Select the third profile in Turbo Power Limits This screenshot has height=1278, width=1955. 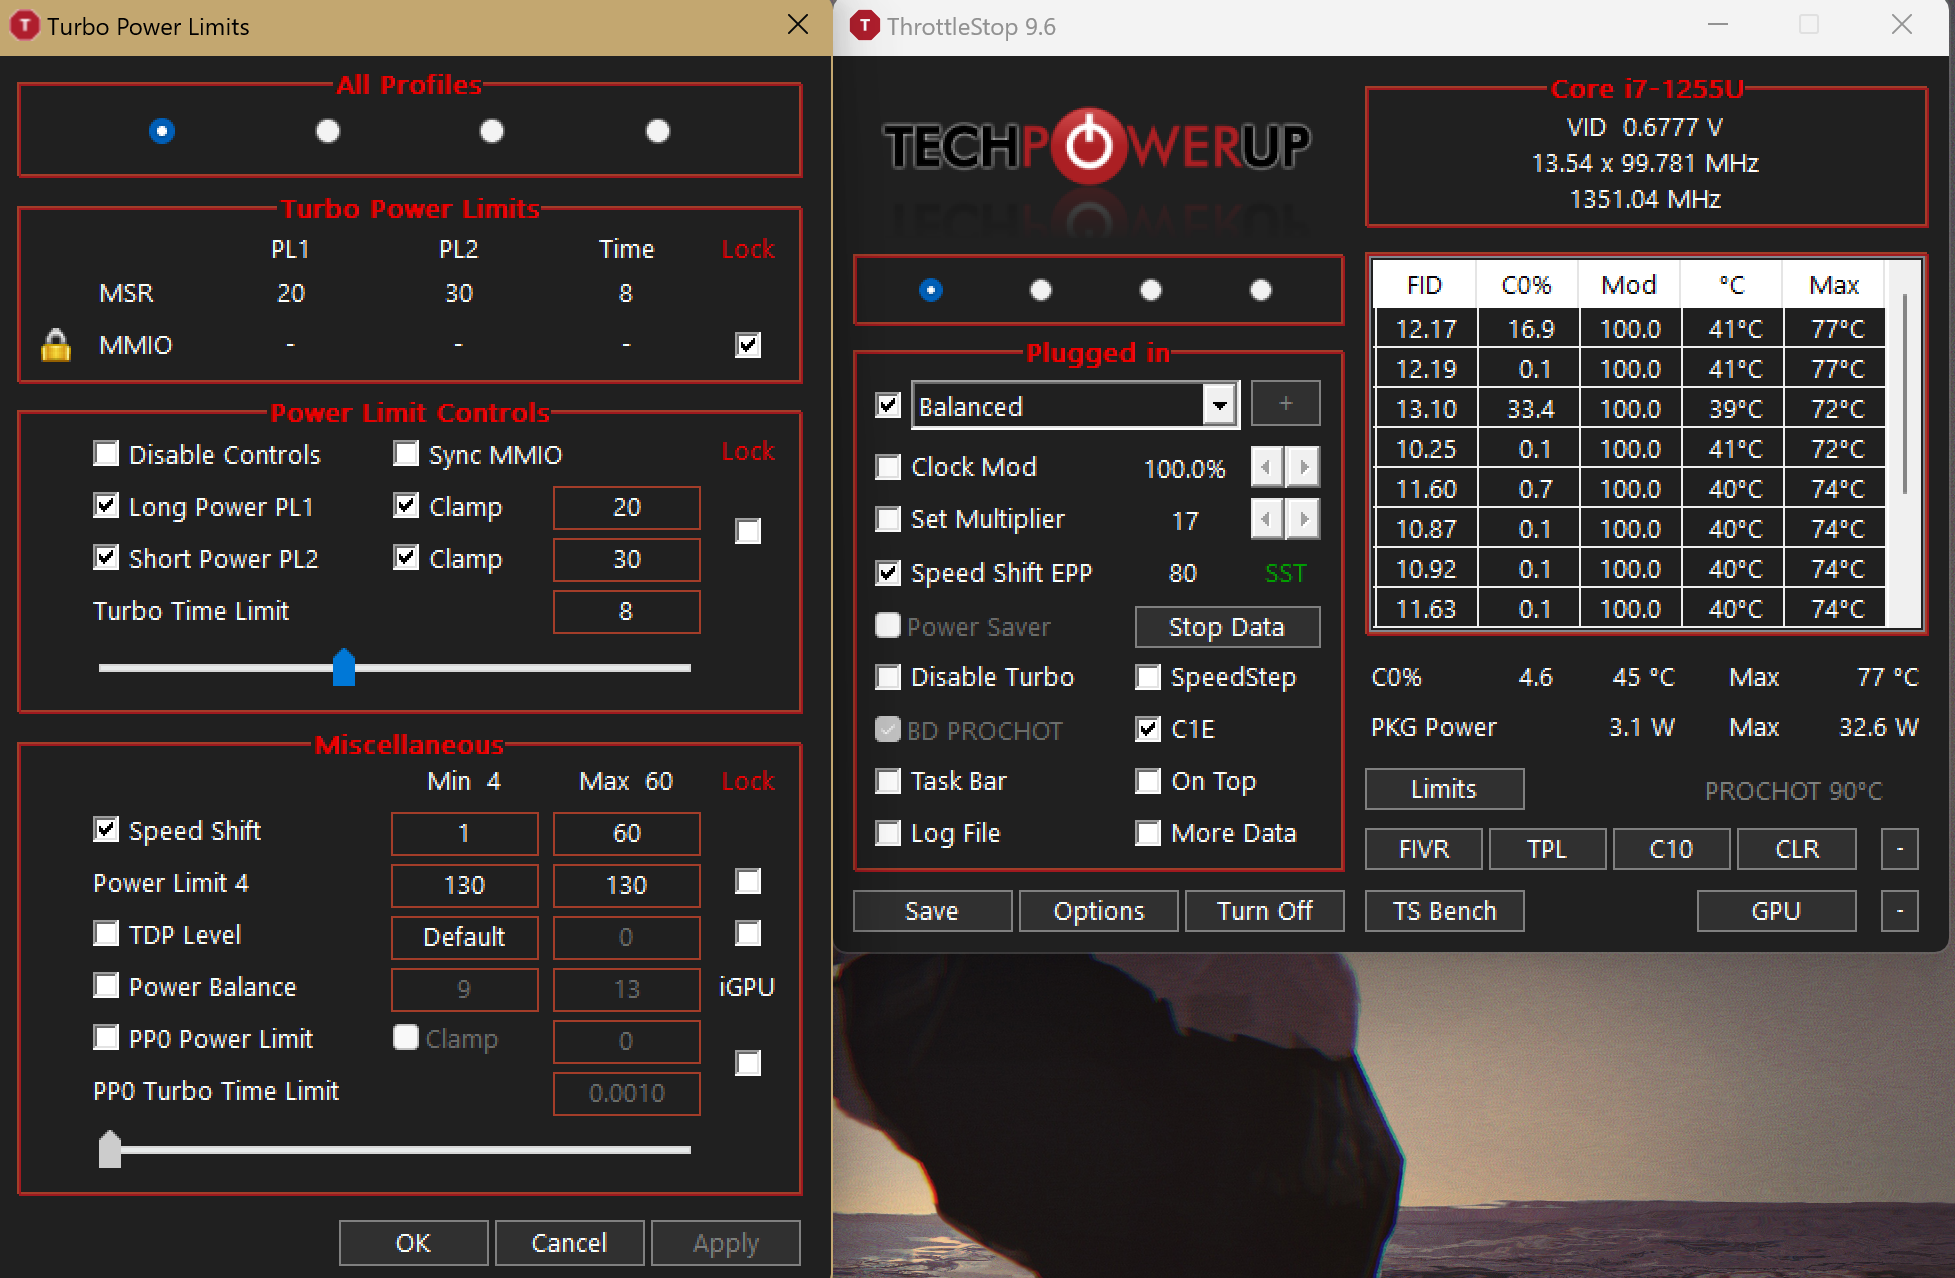492,131
